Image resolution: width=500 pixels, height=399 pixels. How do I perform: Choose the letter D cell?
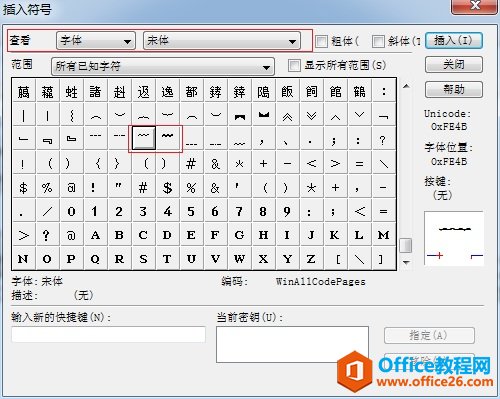pyautogui.click(x=168, y=234)
